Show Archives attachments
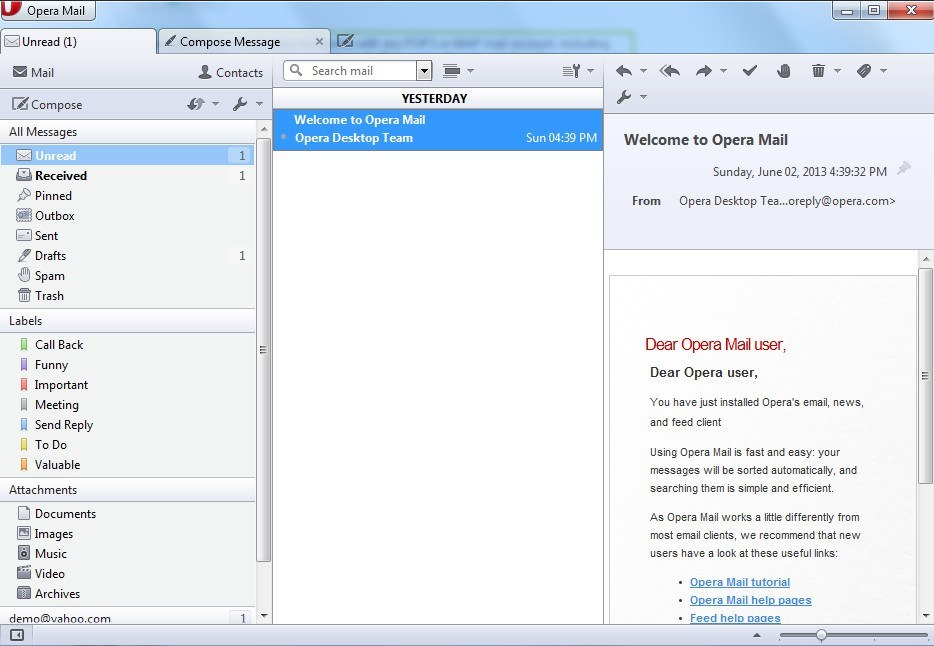The width and height of the screenshot is (934, 646). pos(127,594)
